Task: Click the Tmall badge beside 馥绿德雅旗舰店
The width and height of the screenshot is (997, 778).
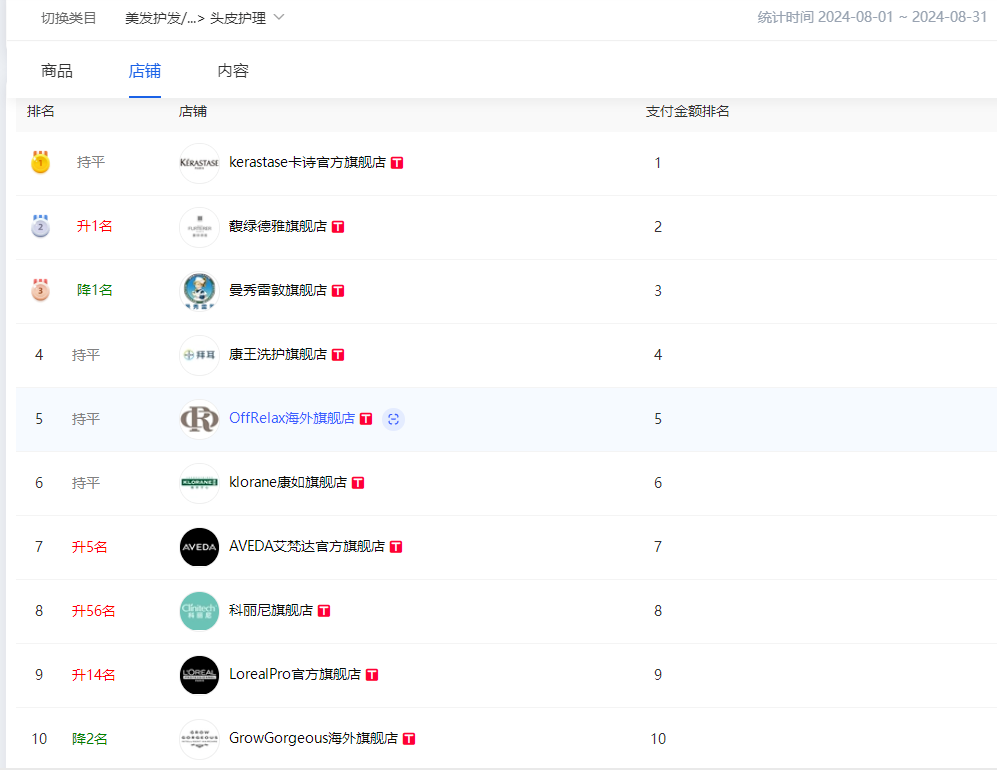Action: coord(338,227)
